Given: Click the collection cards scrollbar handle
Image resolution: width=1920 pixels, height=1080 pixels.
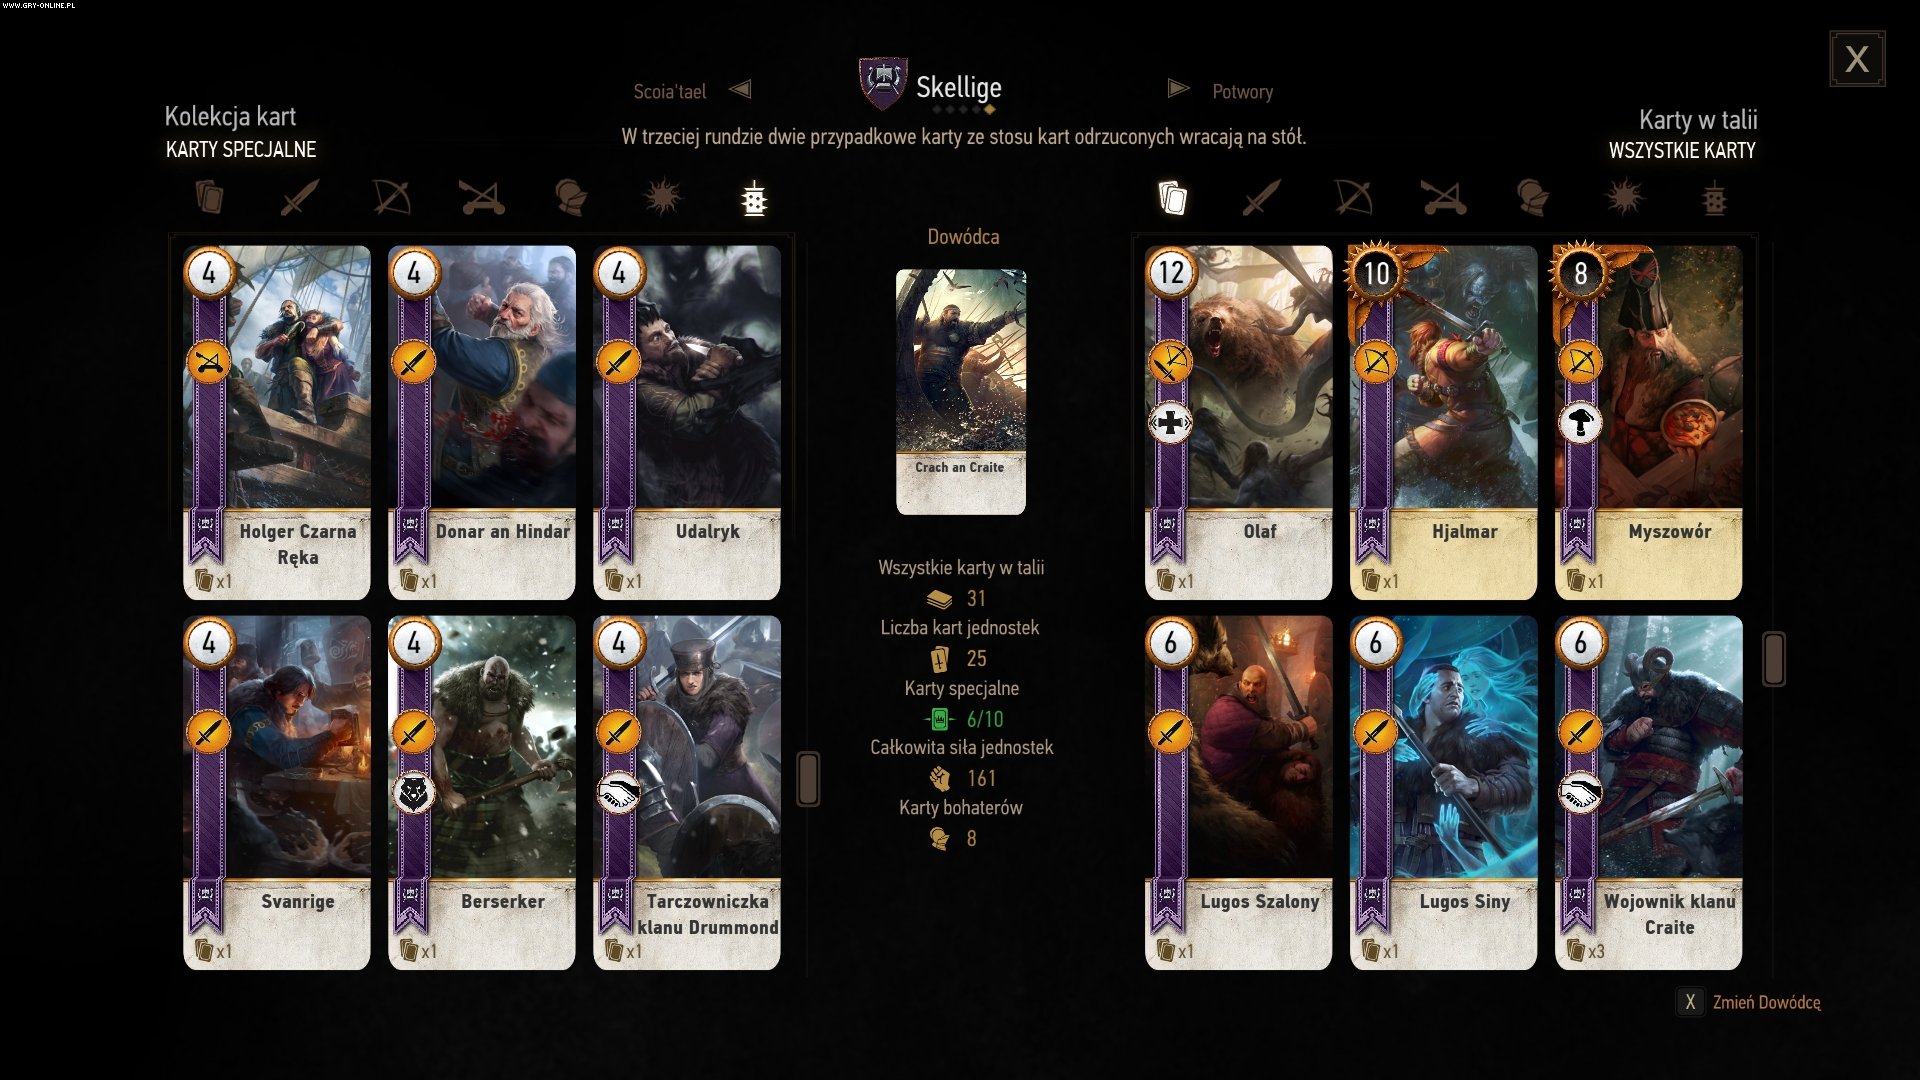Looking at the screenshot, I should tap(808, 779).
